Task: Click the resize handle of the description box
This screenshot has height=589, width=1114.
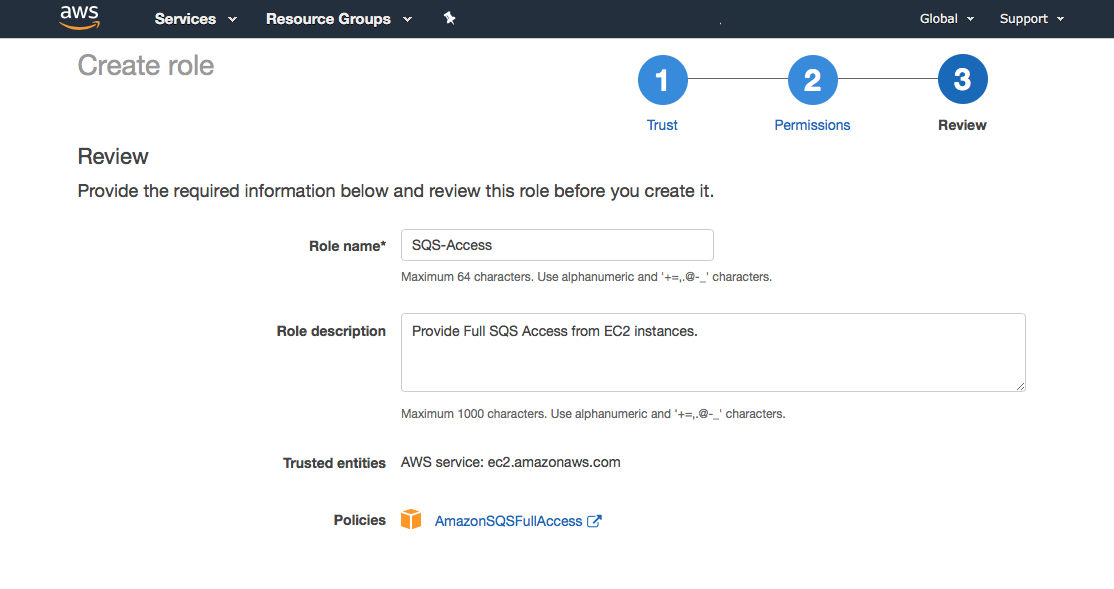Action: [x=1021, y=389]
